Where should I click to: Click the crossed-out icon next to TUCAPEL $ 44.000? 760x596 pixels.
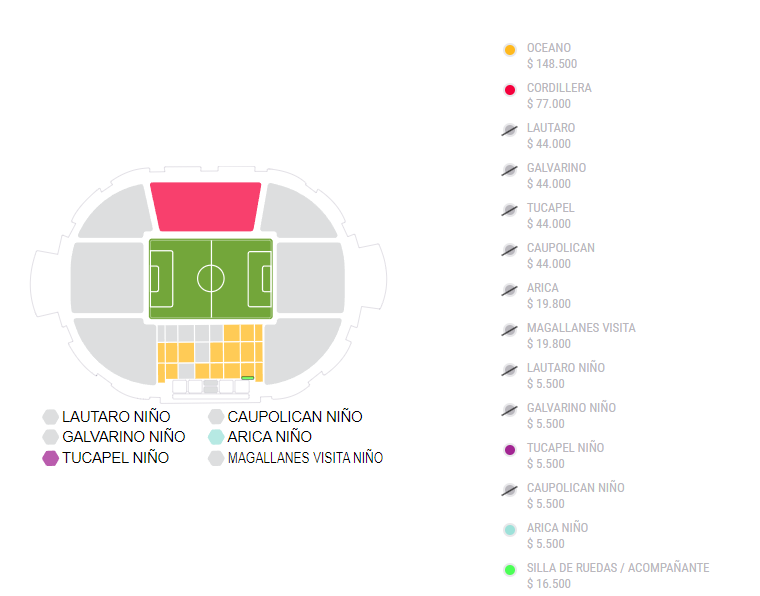(x=510, y=210)
